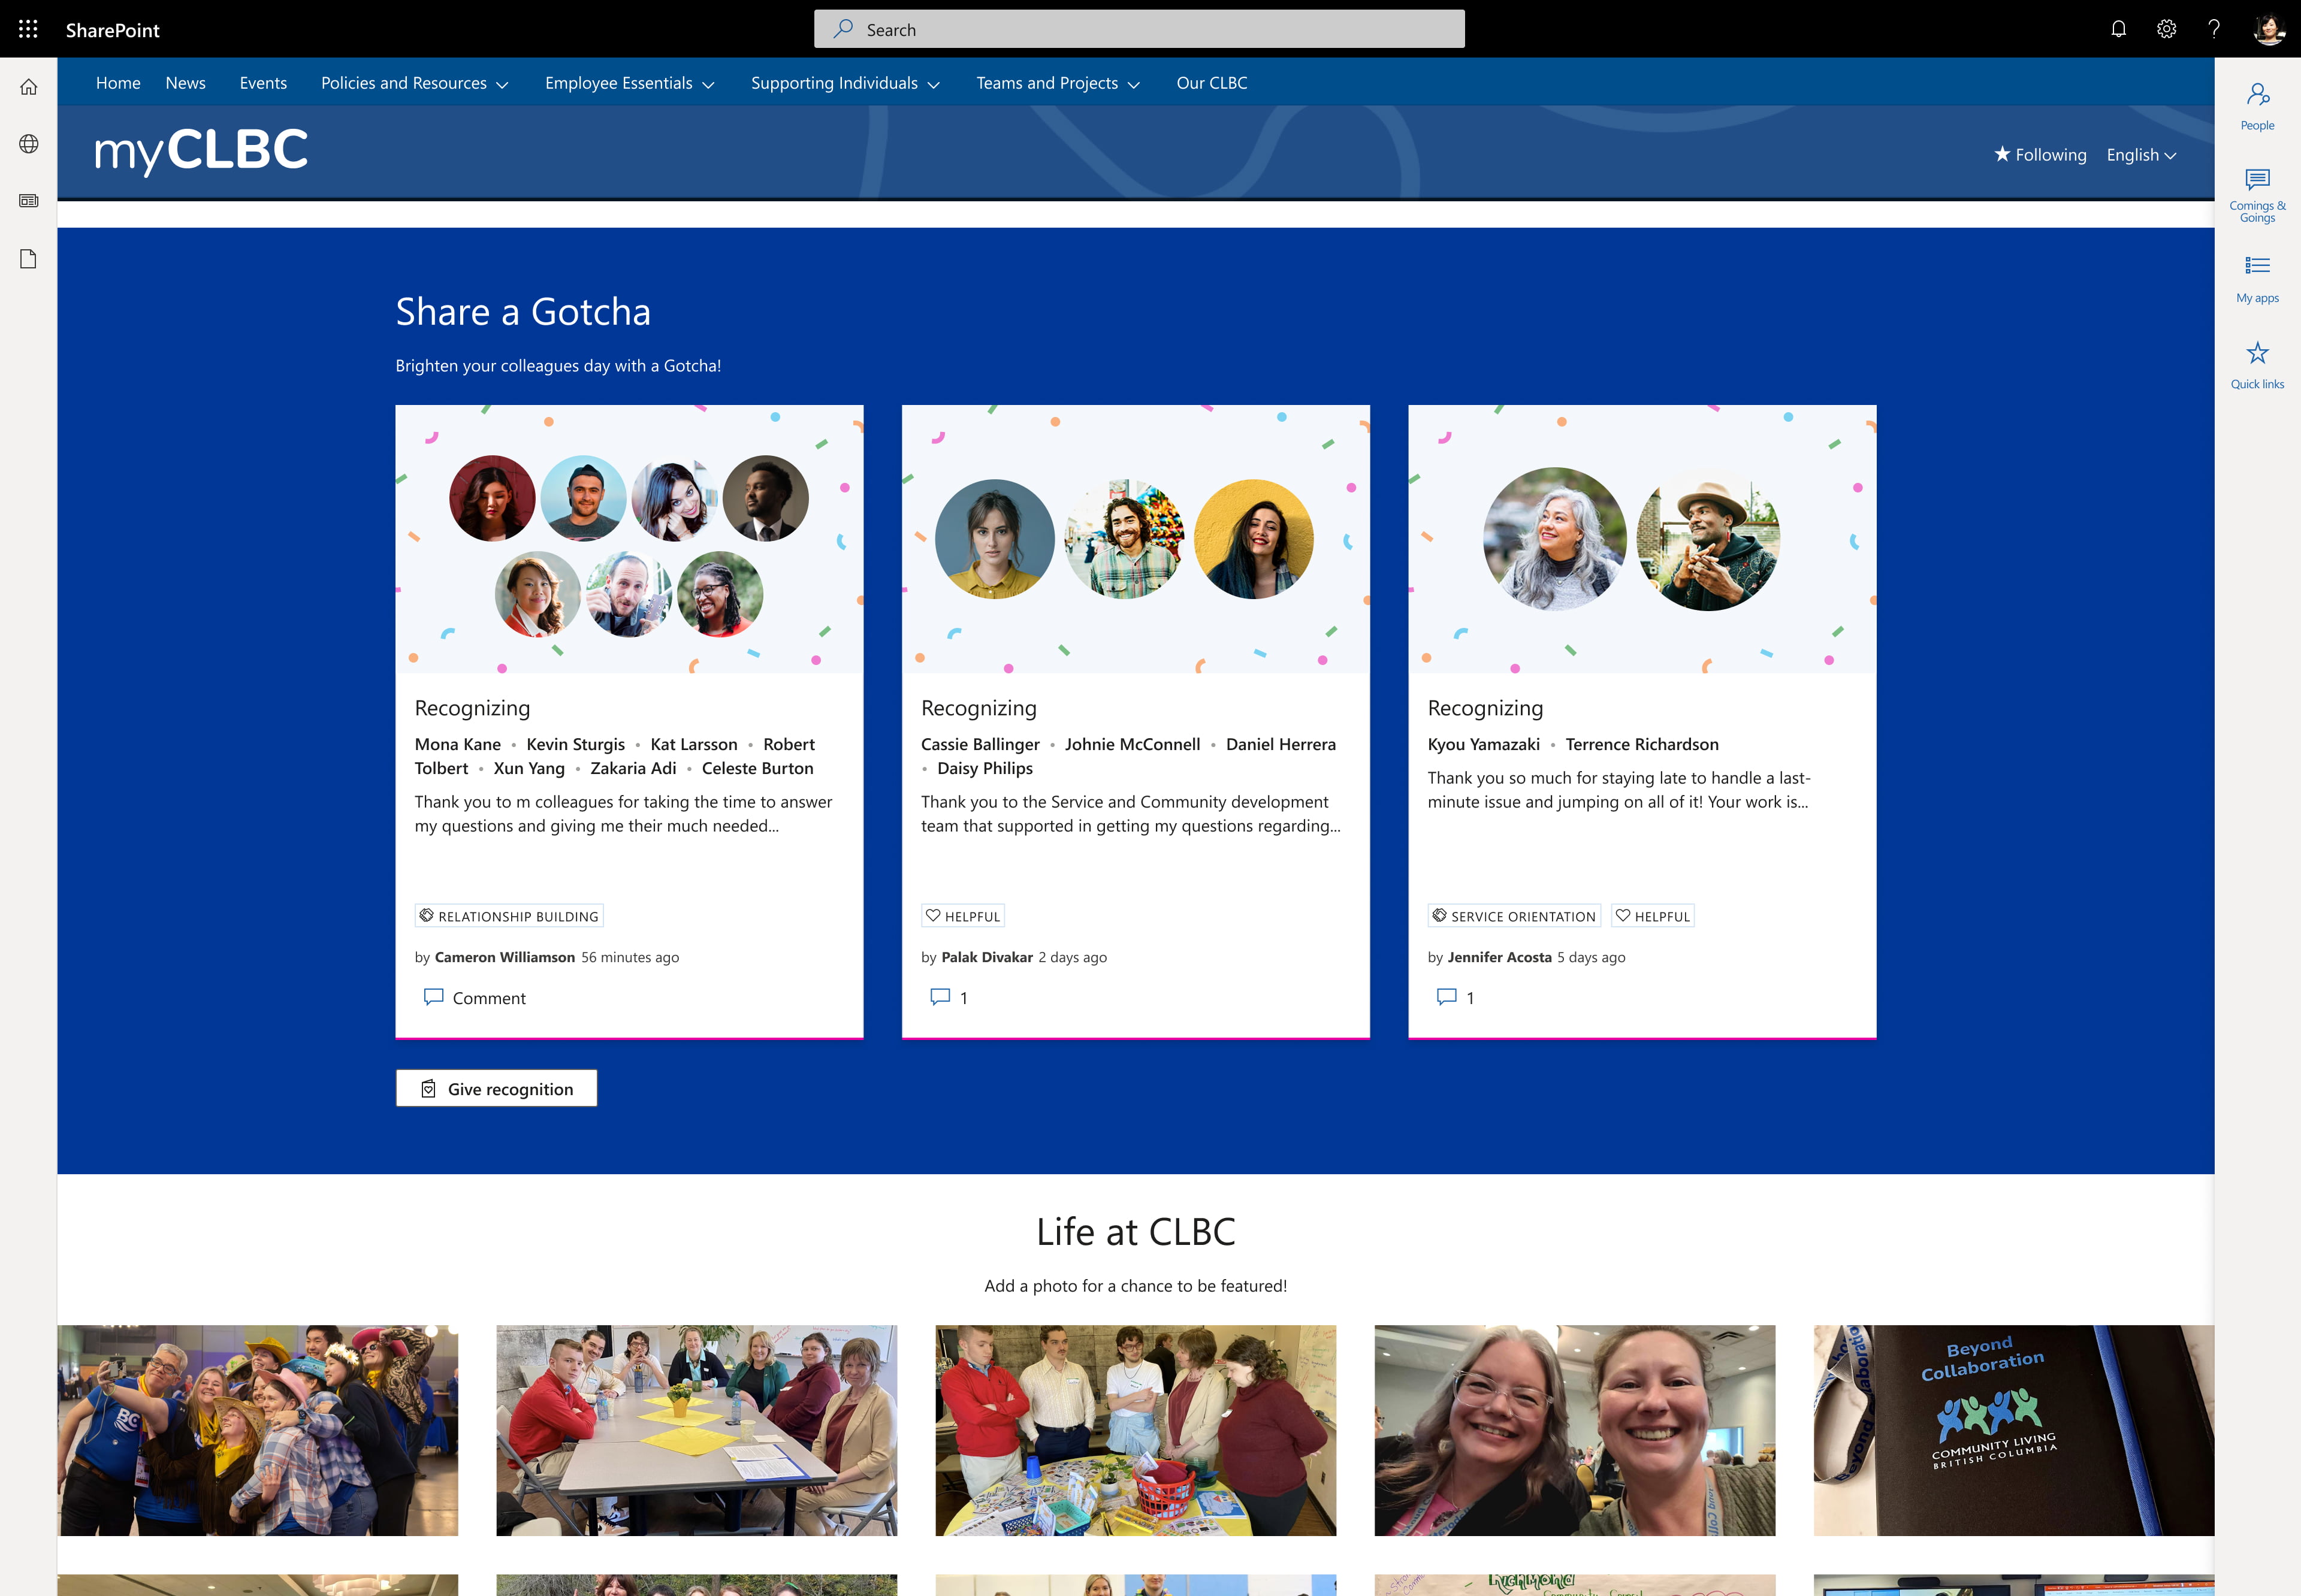Open the Comings & Goings panel
This screenshot has height=1596, width=2301.
pyautogui.click(x=2257, y=190)
